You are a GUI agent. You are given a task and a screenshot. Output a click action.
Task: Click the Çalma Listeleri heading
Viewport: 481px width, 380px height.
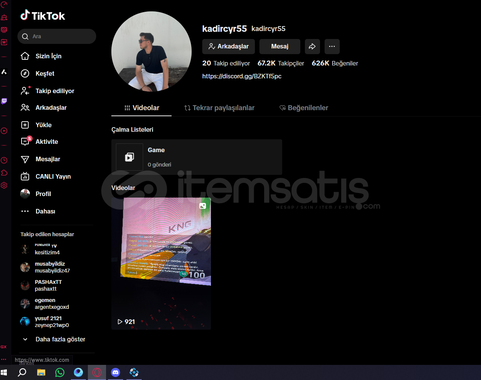[x=132, y=130]
